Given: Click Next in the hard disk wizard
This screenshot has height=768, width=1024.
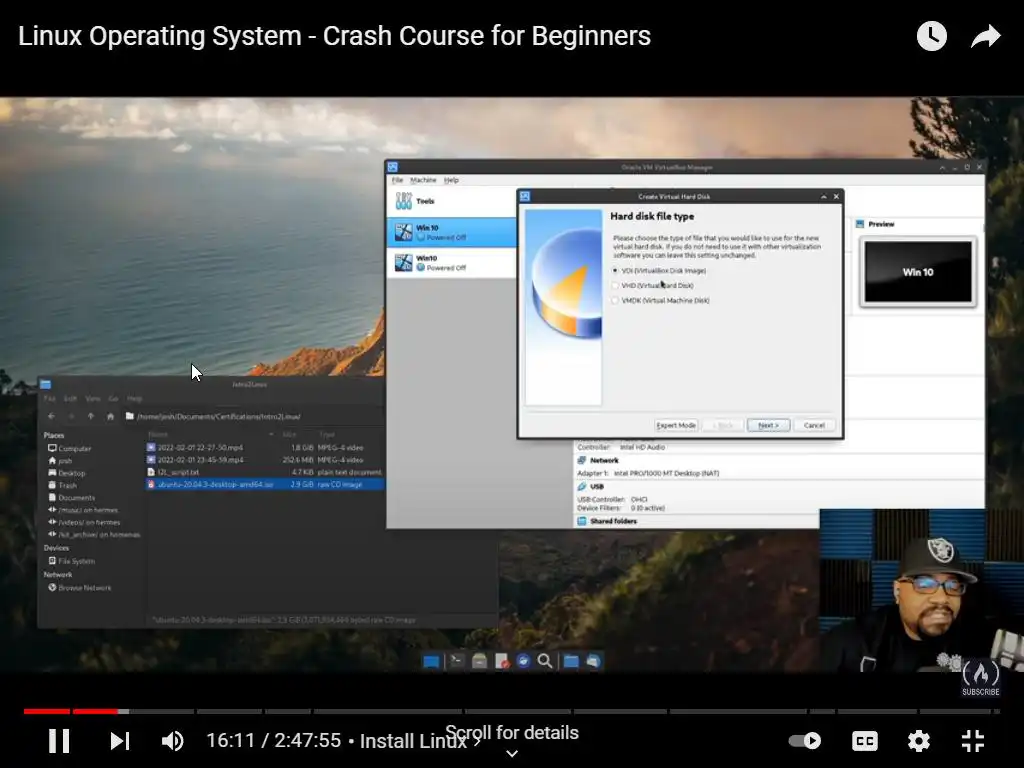Looking at the screenshot, I should (x=768, y=425).
